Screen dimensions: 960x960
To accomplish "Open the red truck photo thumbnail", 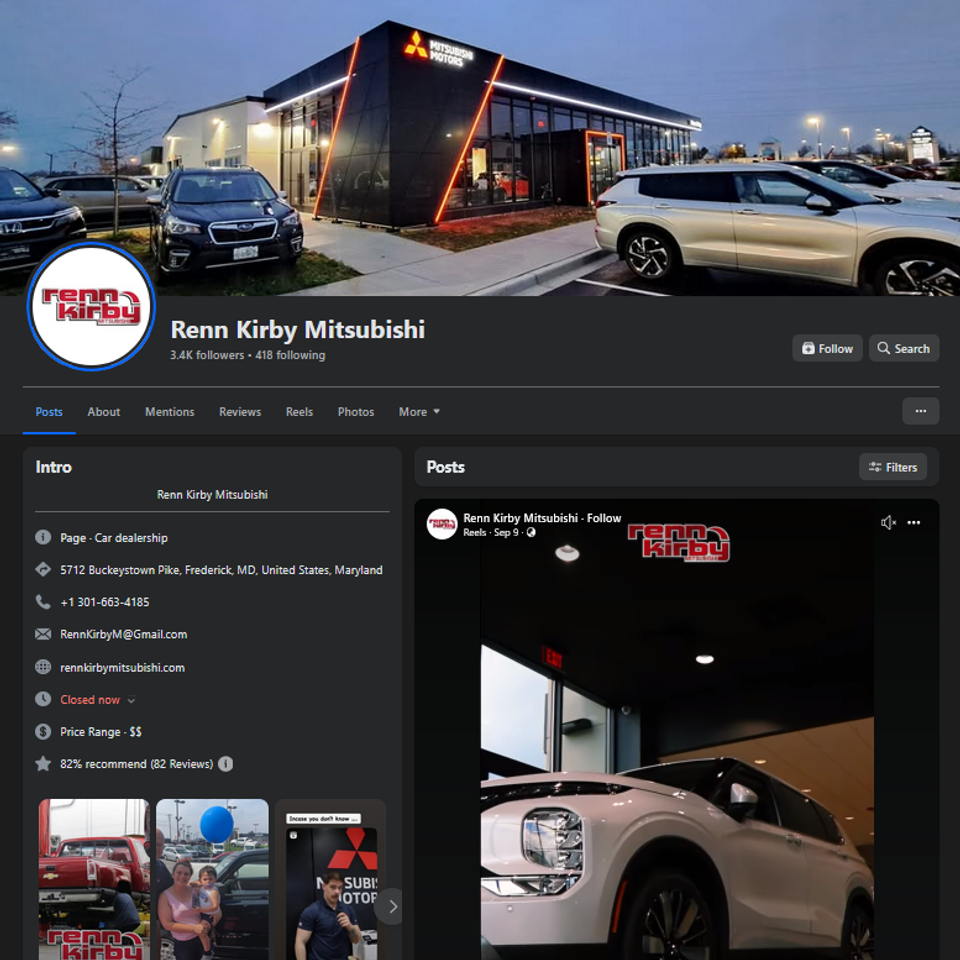I will [x=94, y=879].
